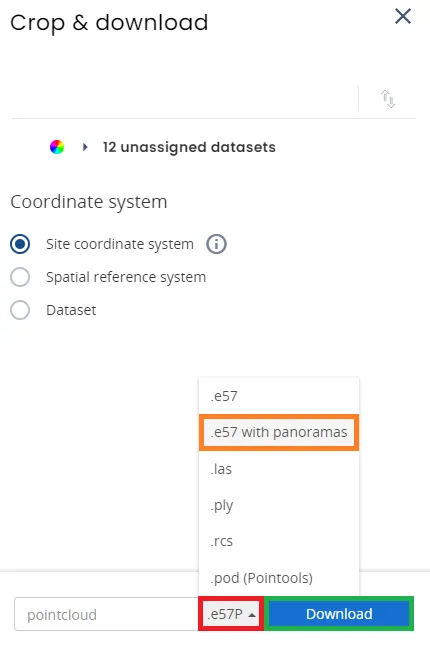
Task: Select the Spatial reference system radio button
Action: pyautogui.click(x=20, y=277)
